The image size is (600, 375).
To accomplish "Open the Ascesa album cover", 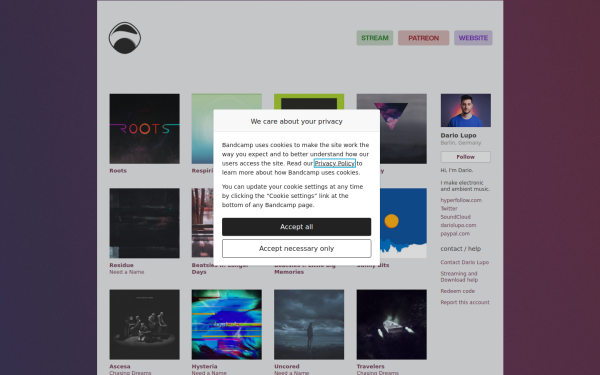I will click(144, 324).
